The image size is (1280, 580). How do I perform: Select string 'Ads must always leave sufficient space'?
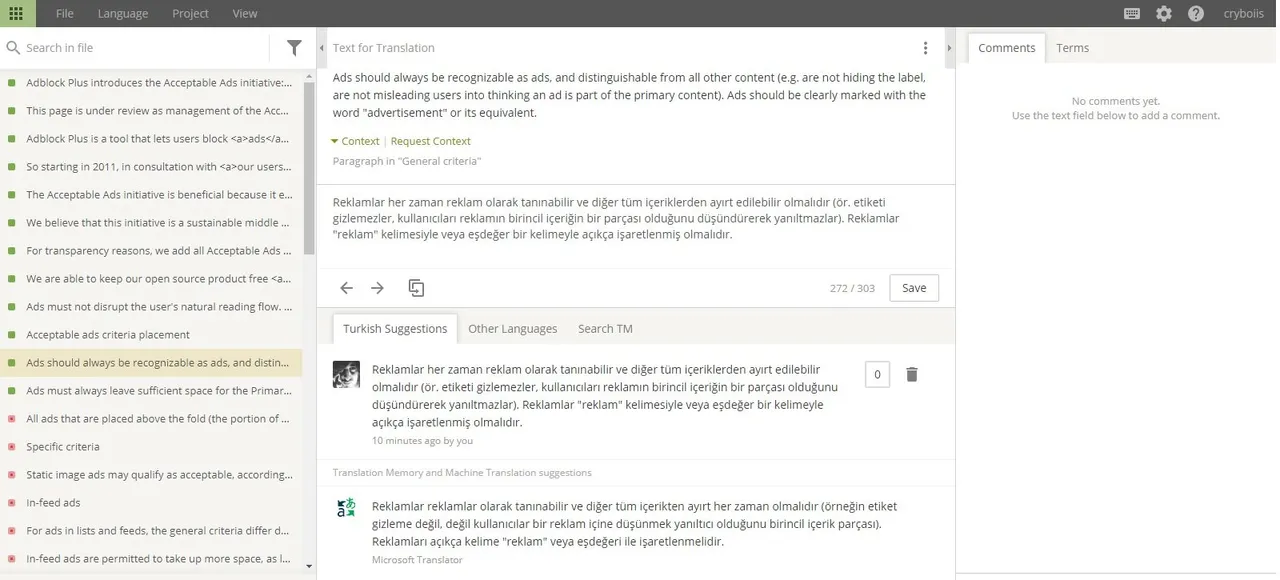[151, 391]
